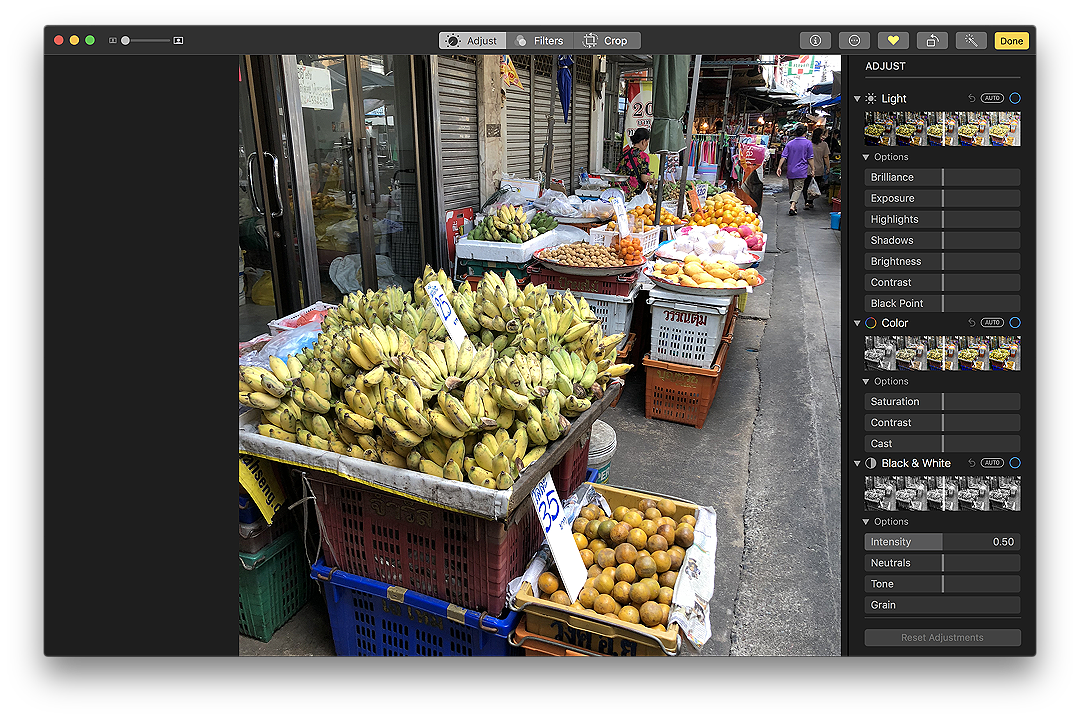Collapse the Black & White section triangle

(x=858, y=463)
